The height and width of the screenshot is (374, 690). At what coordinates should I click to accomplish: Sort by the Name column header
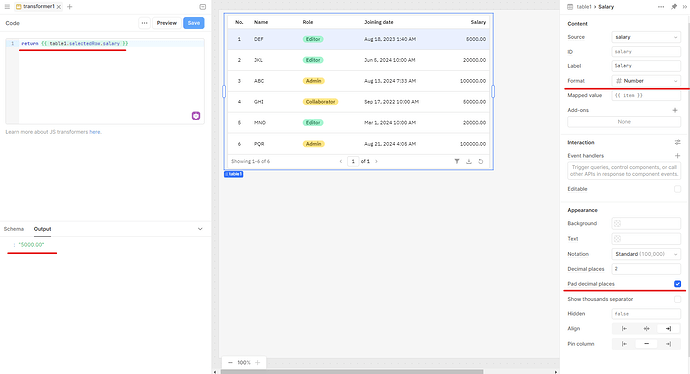coord(261,22)
